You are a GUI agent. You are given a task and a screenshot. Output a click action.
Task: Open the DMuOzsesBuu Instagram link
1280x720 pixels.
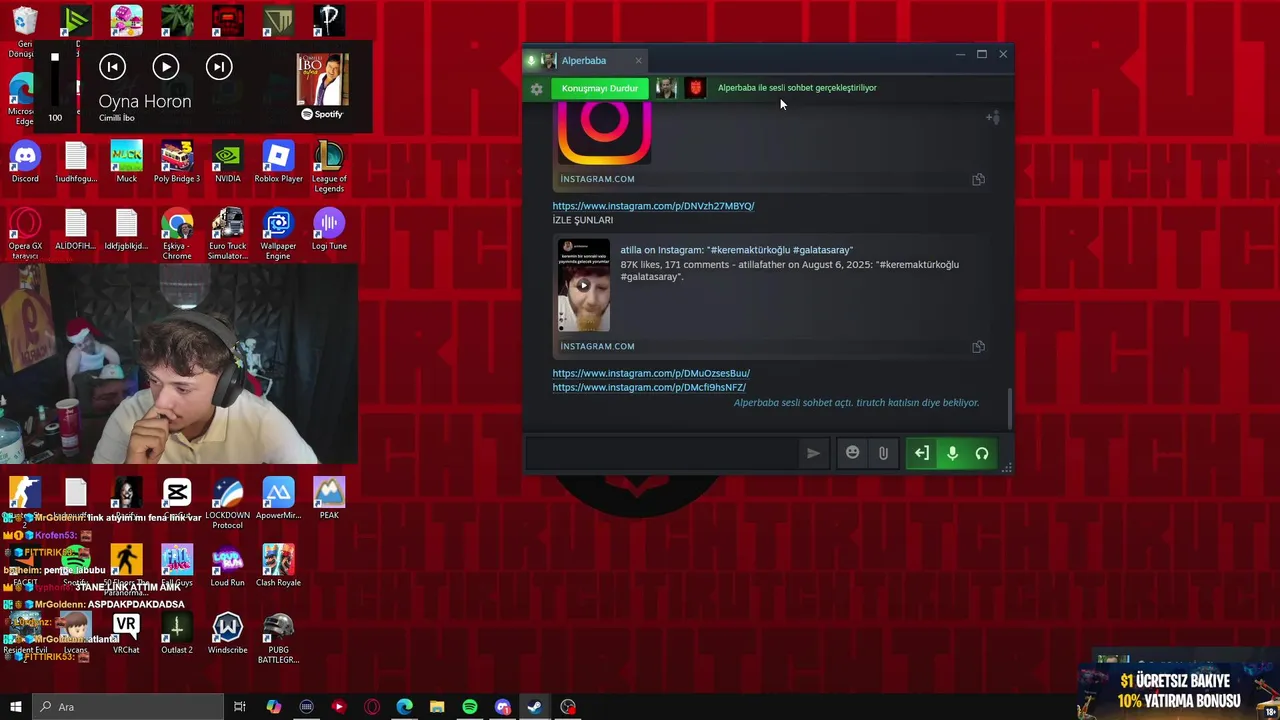coord(651,373)
